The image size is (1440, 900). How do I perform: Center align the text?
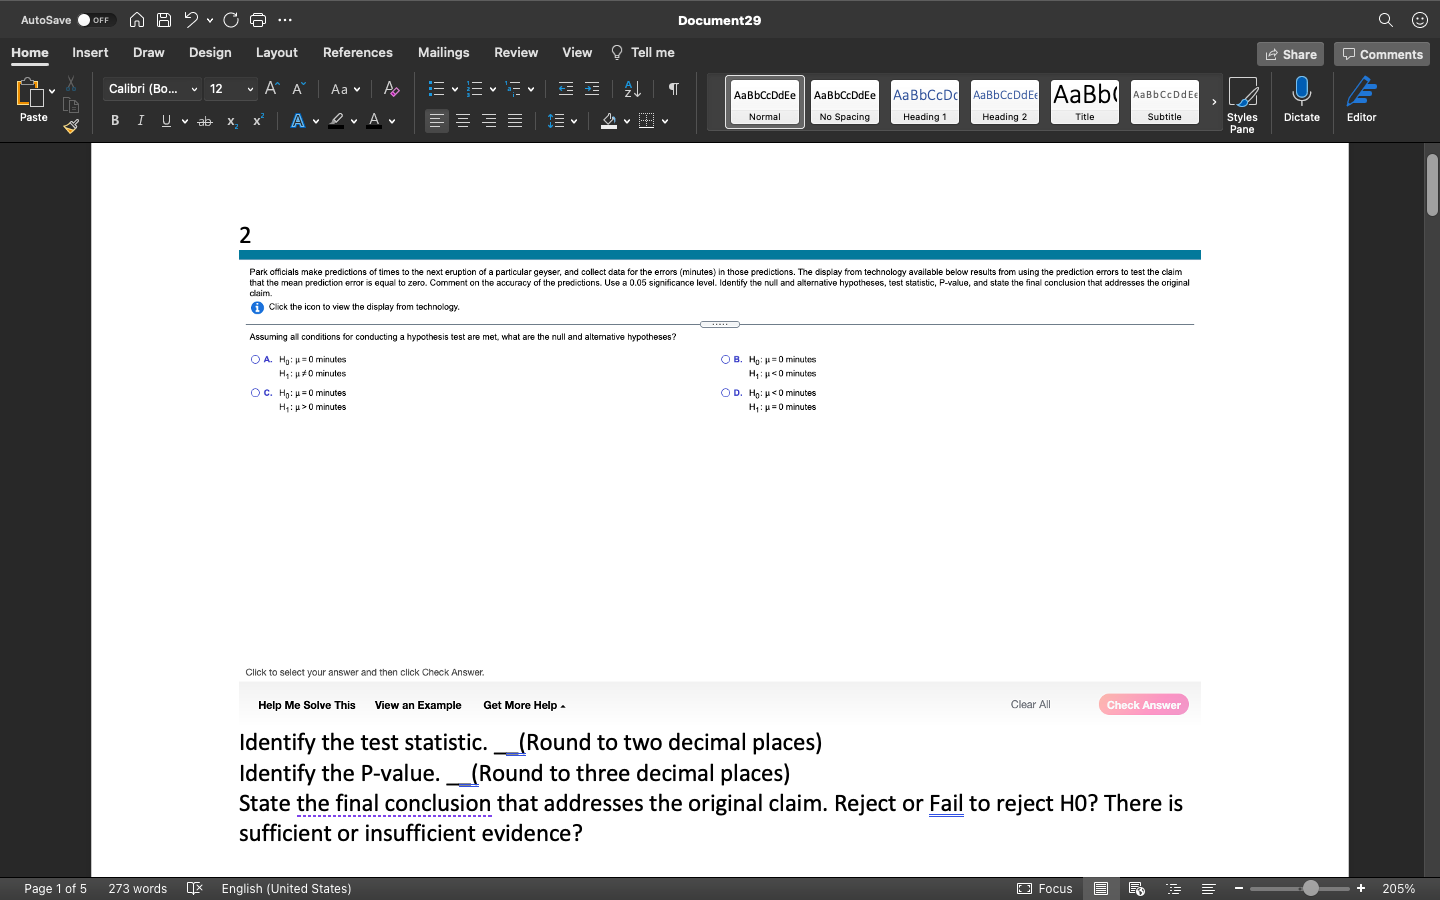[x=462, y=120]
